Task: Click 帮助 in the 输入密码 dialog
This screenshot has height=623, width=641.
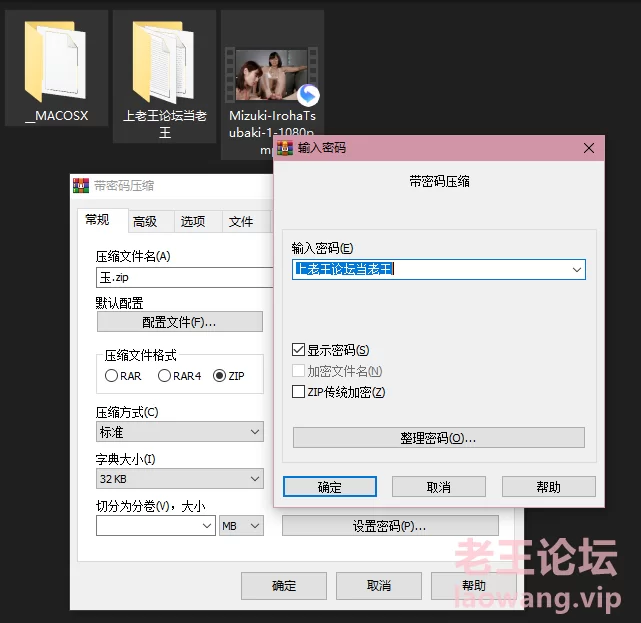Action: point(549,487)
